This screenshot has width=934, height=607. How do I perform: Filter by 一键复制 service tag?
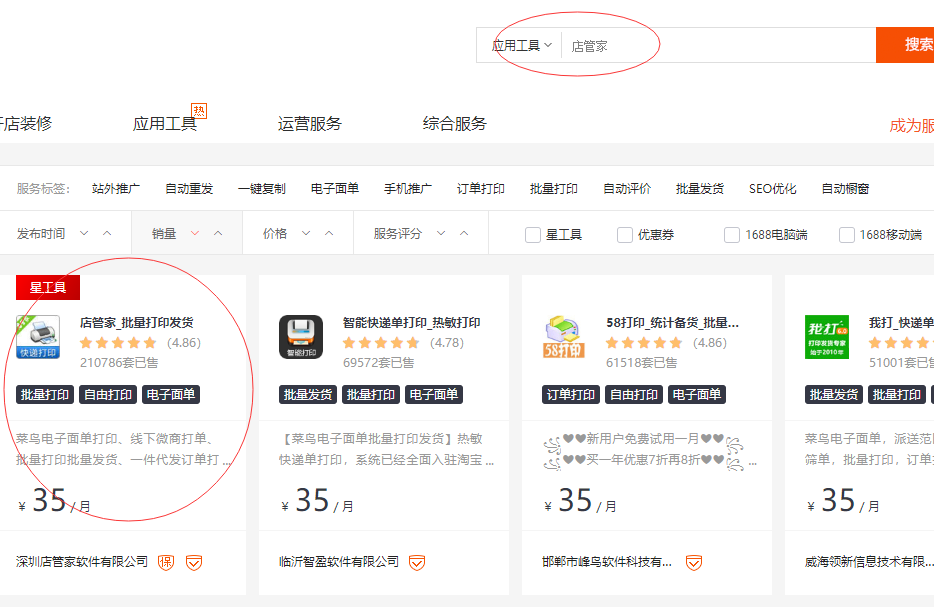(x=261, y=189)
